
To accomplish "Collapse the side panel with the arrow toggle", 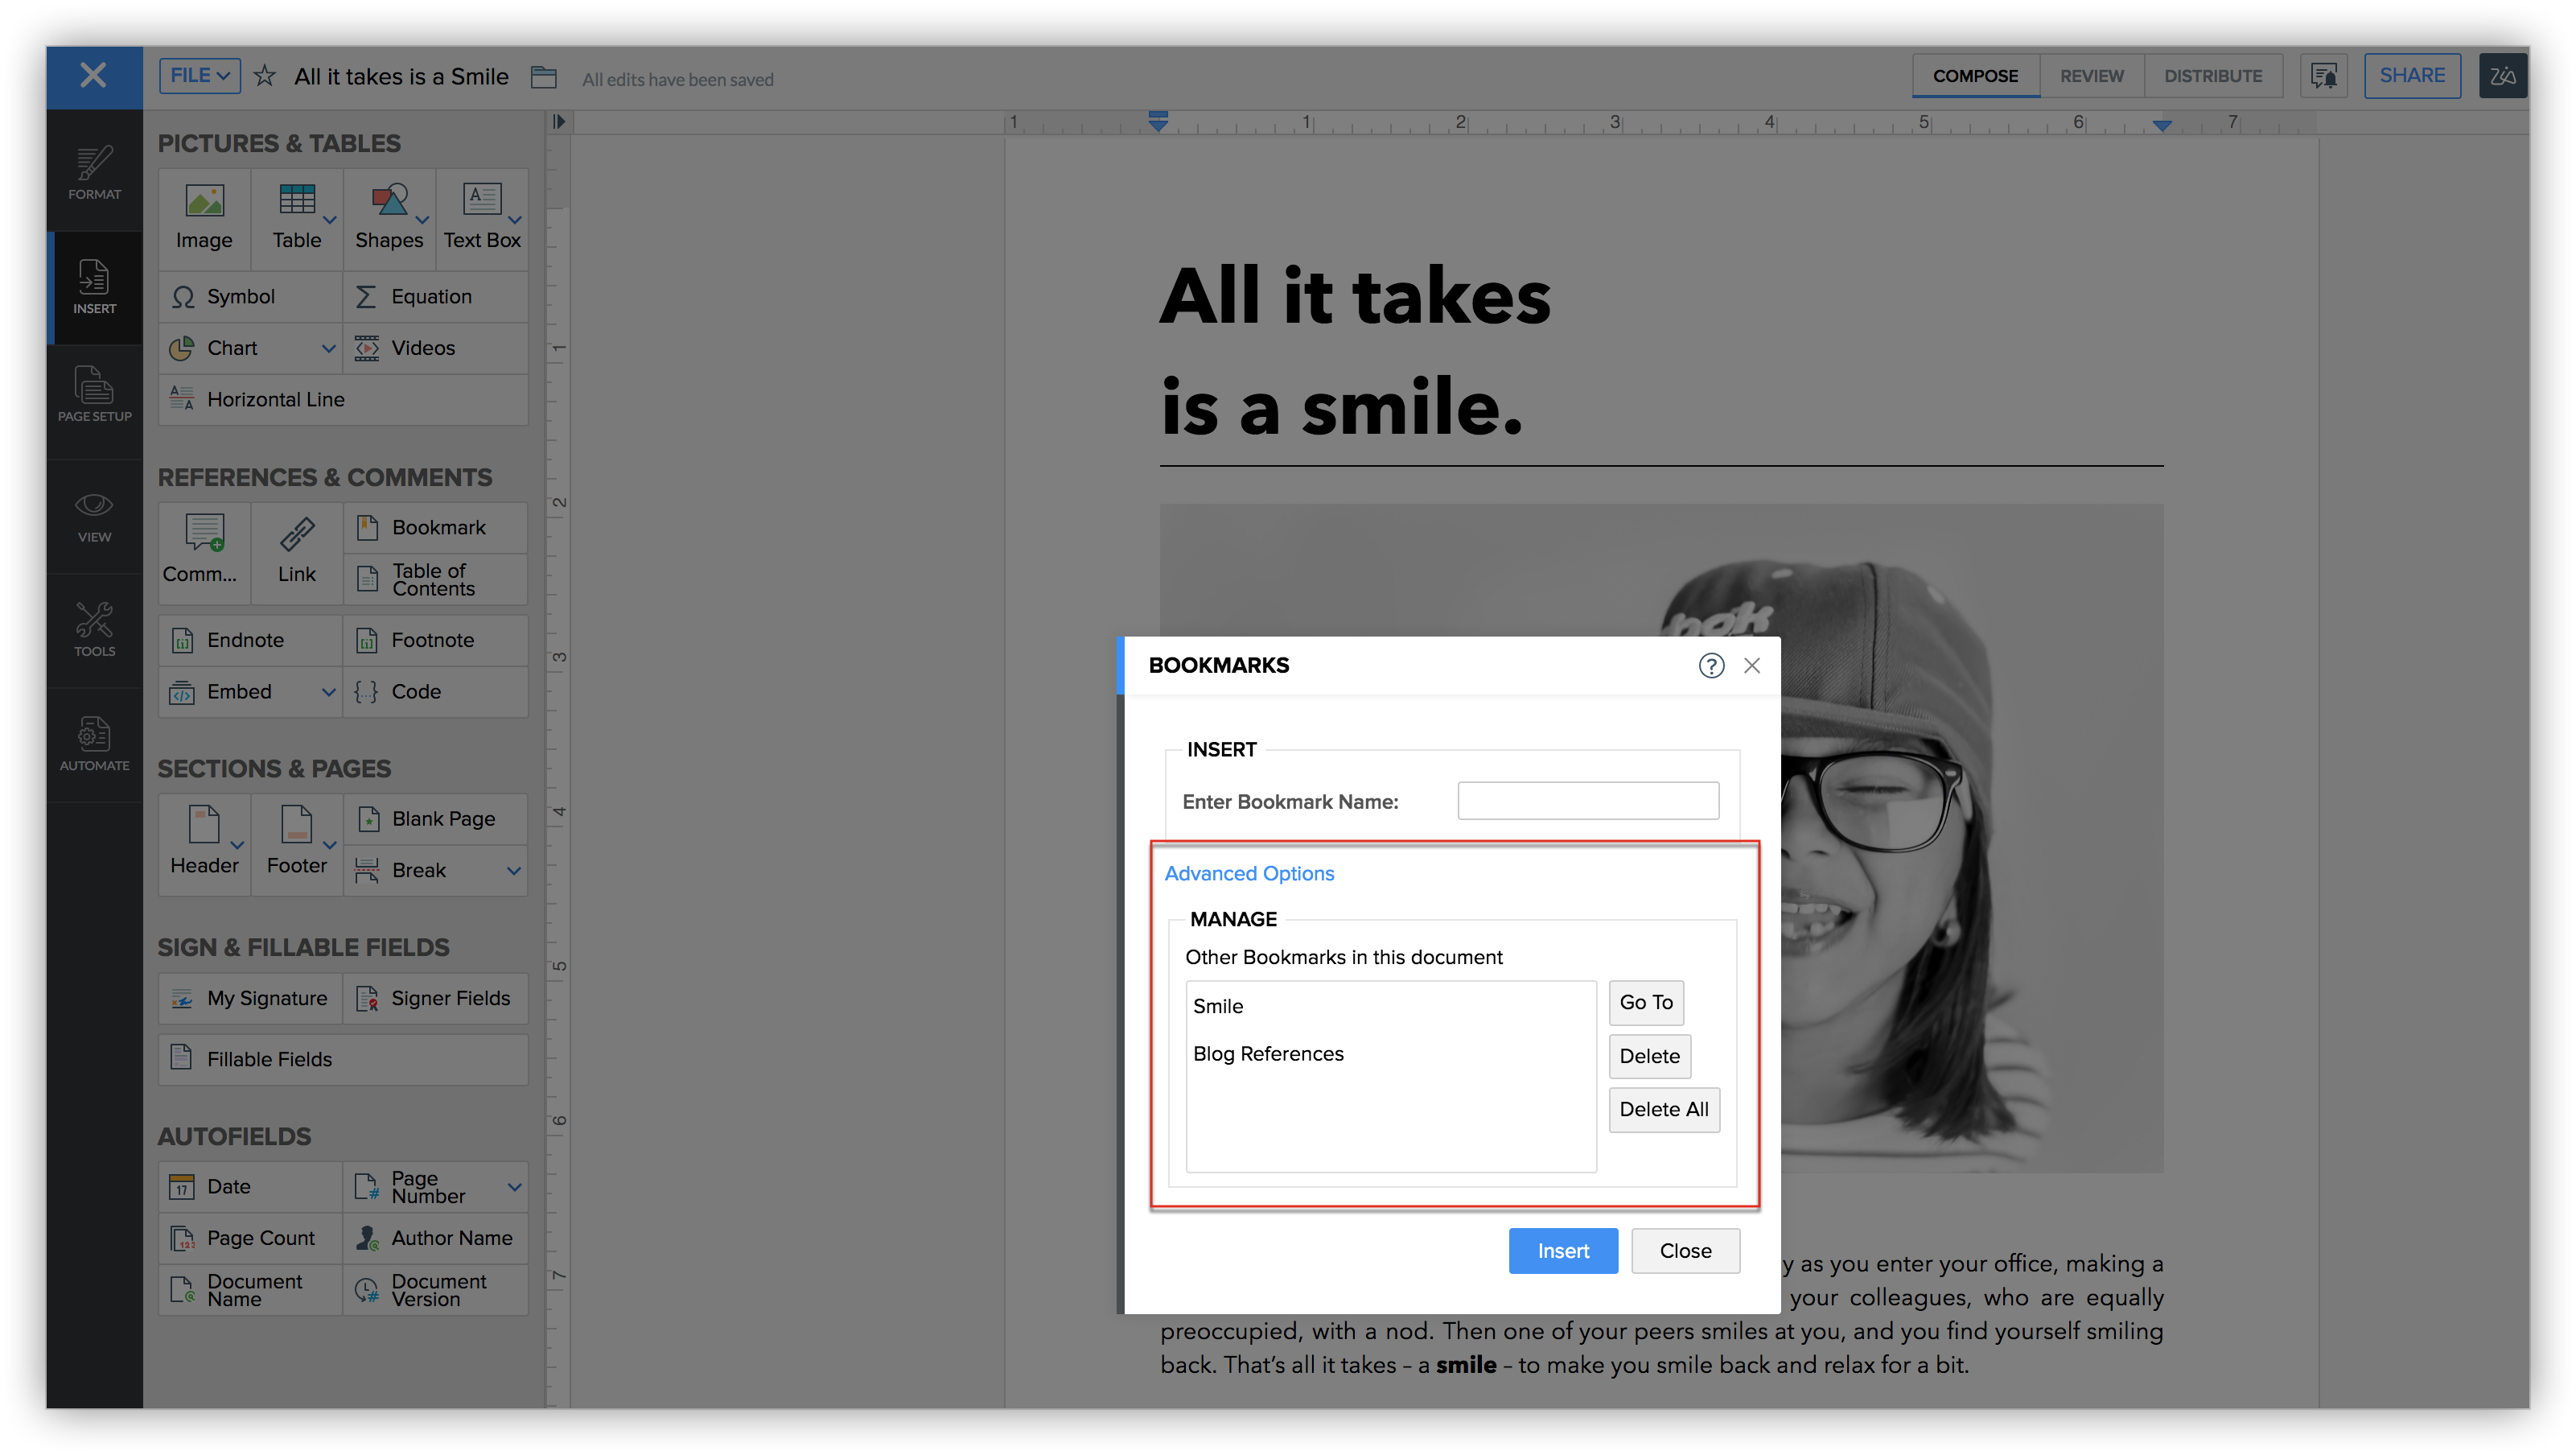I will tap(559, 122).
